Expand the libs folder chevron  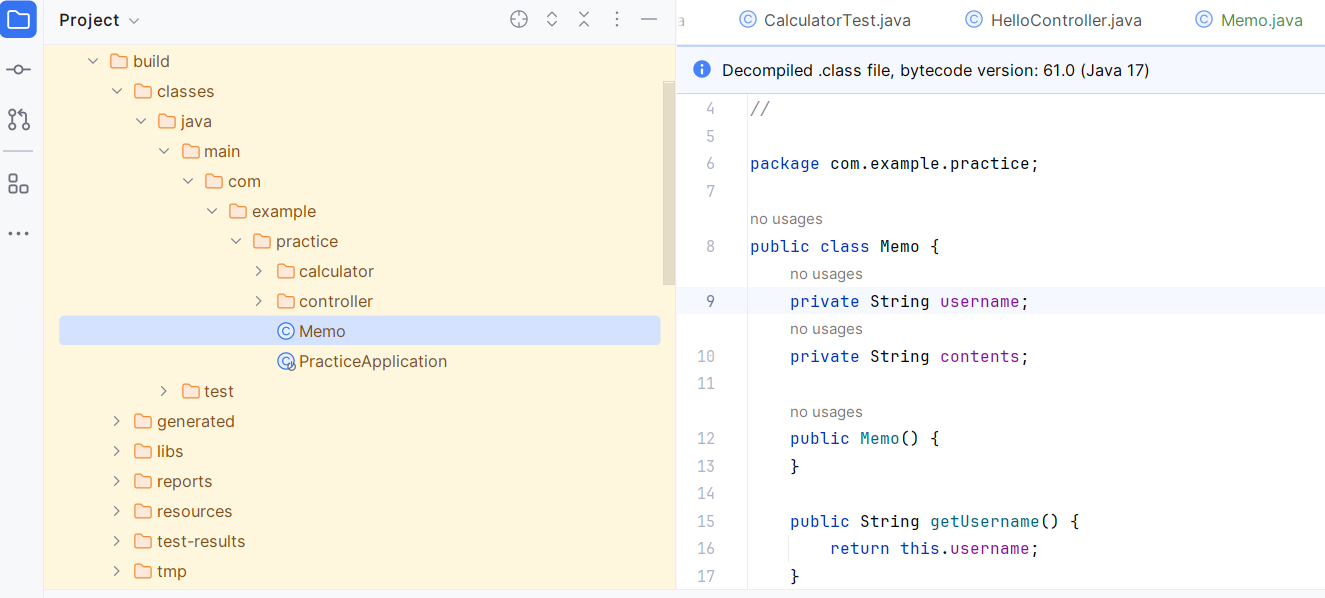point(117,451)
